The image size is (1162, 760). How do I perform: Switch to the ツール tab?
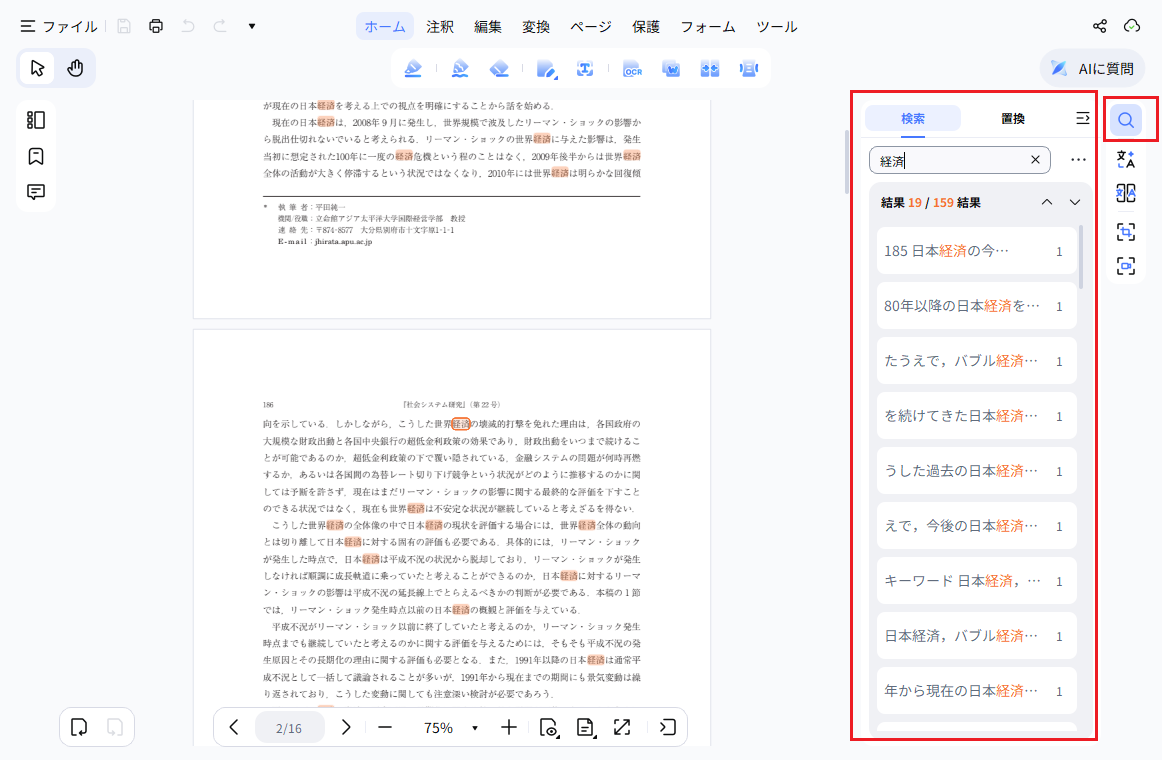click(x=777, y=27)
